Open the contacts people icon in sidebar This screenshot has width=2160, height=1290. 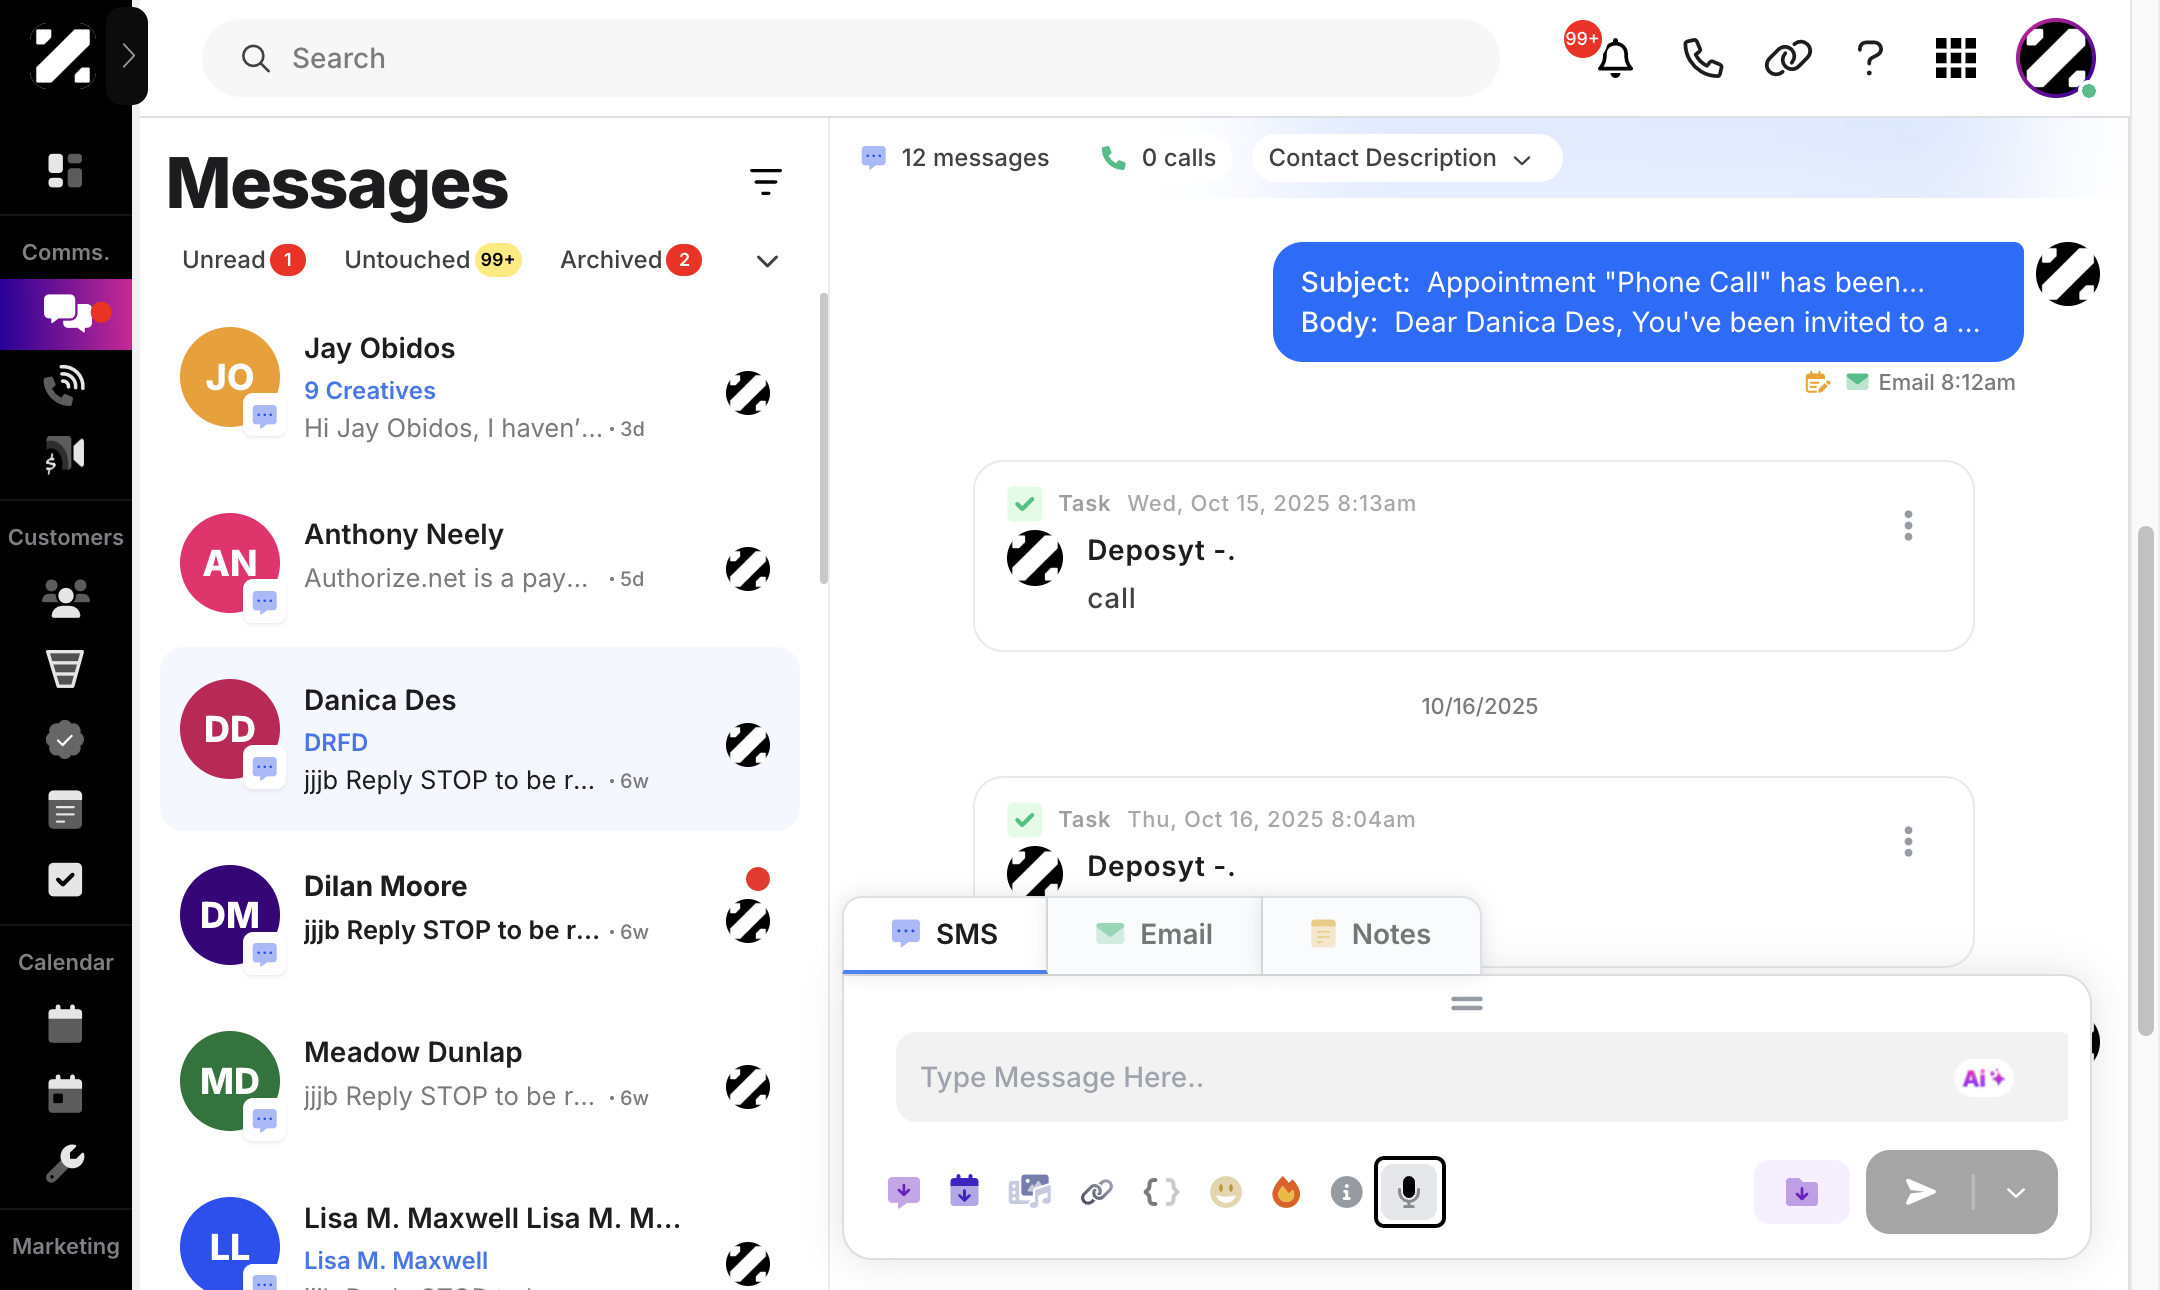point(65,598)
